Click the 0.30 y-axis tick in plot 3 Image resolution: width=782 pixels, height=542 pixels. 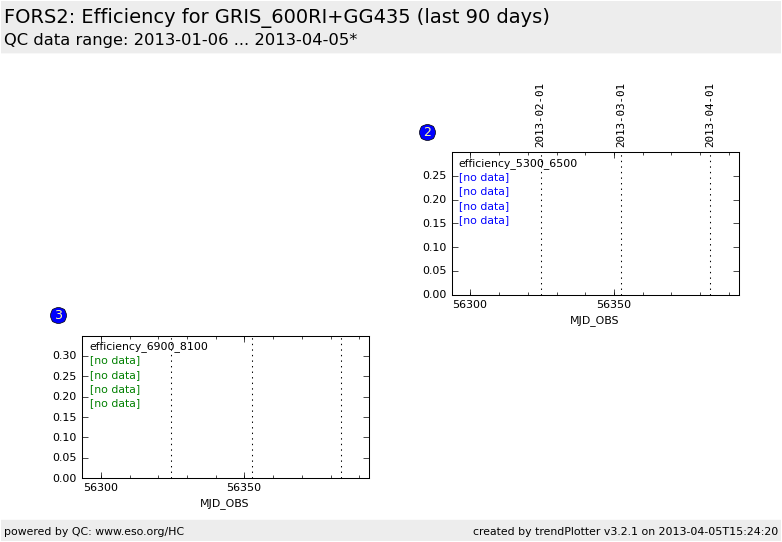(x=65, y=356)
